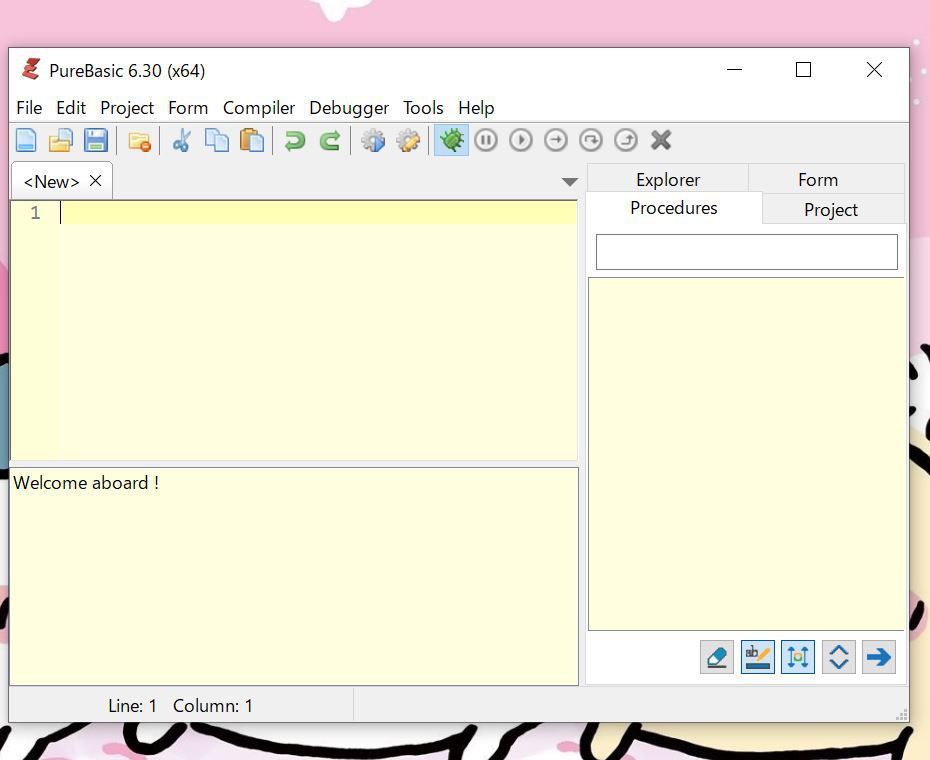930x760 pixels.
Task: Click the Paste clipboard icon
Action: (x=252, y=141)
